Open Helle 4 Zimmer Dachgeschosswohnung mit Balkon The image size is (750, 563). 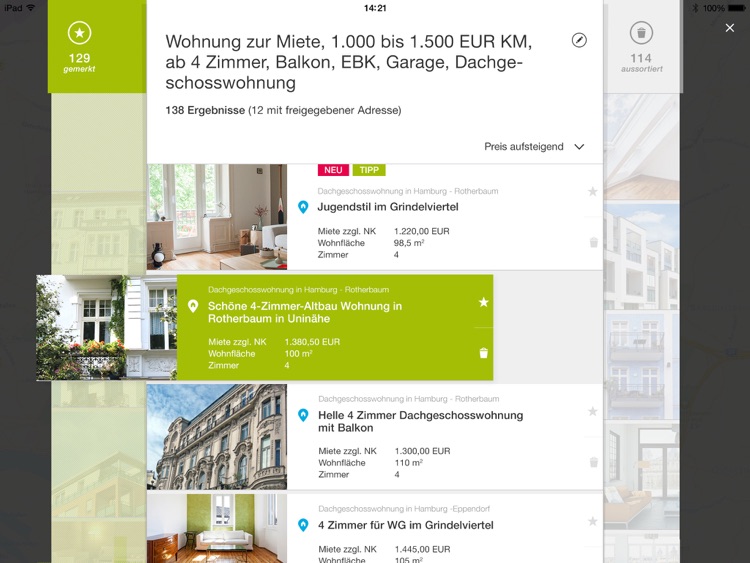point(420,421)
